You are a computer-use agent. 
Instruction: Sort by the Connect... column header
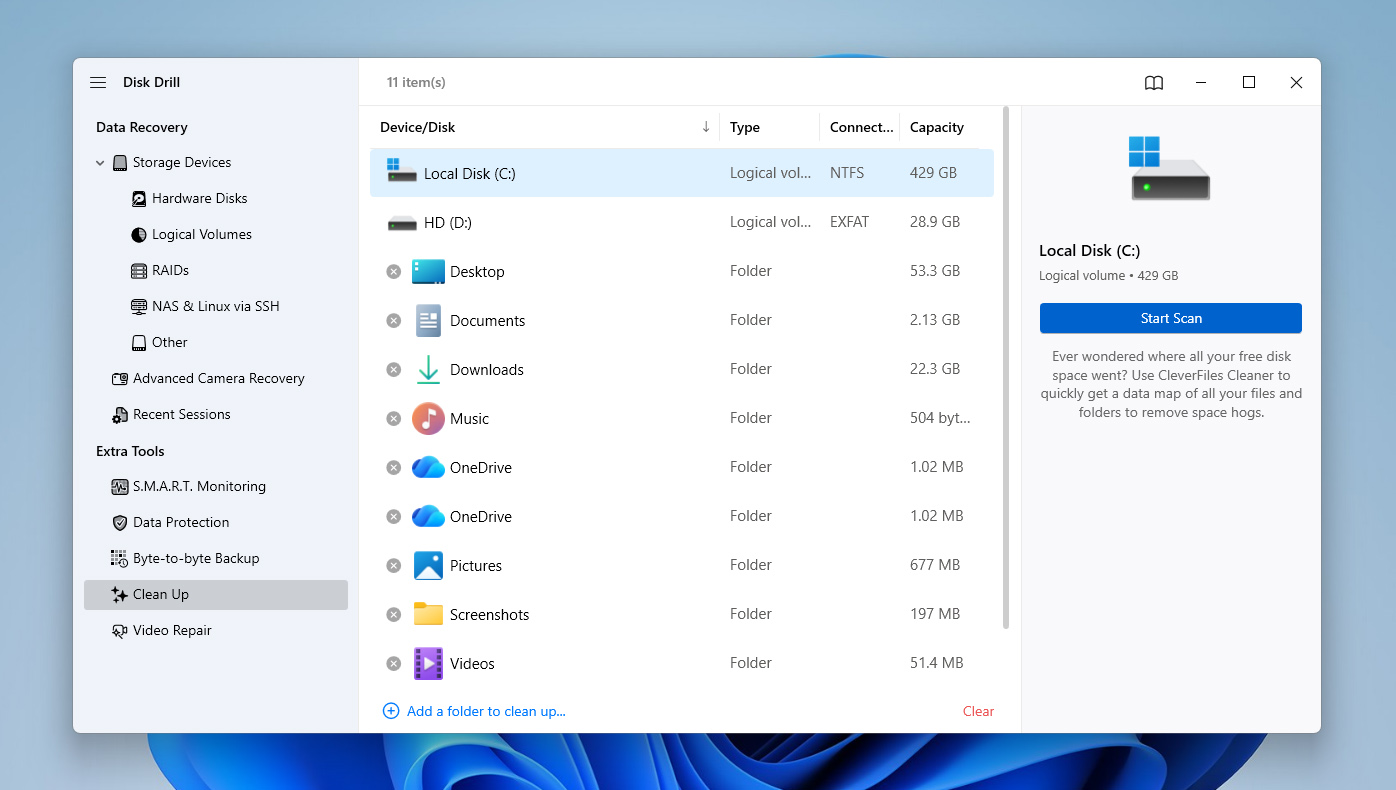click(862, 128)
